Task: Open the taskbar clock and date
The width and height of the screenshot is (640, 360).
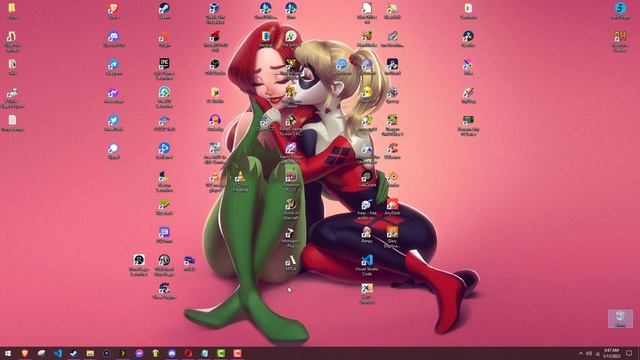Action: pos(611,353)
